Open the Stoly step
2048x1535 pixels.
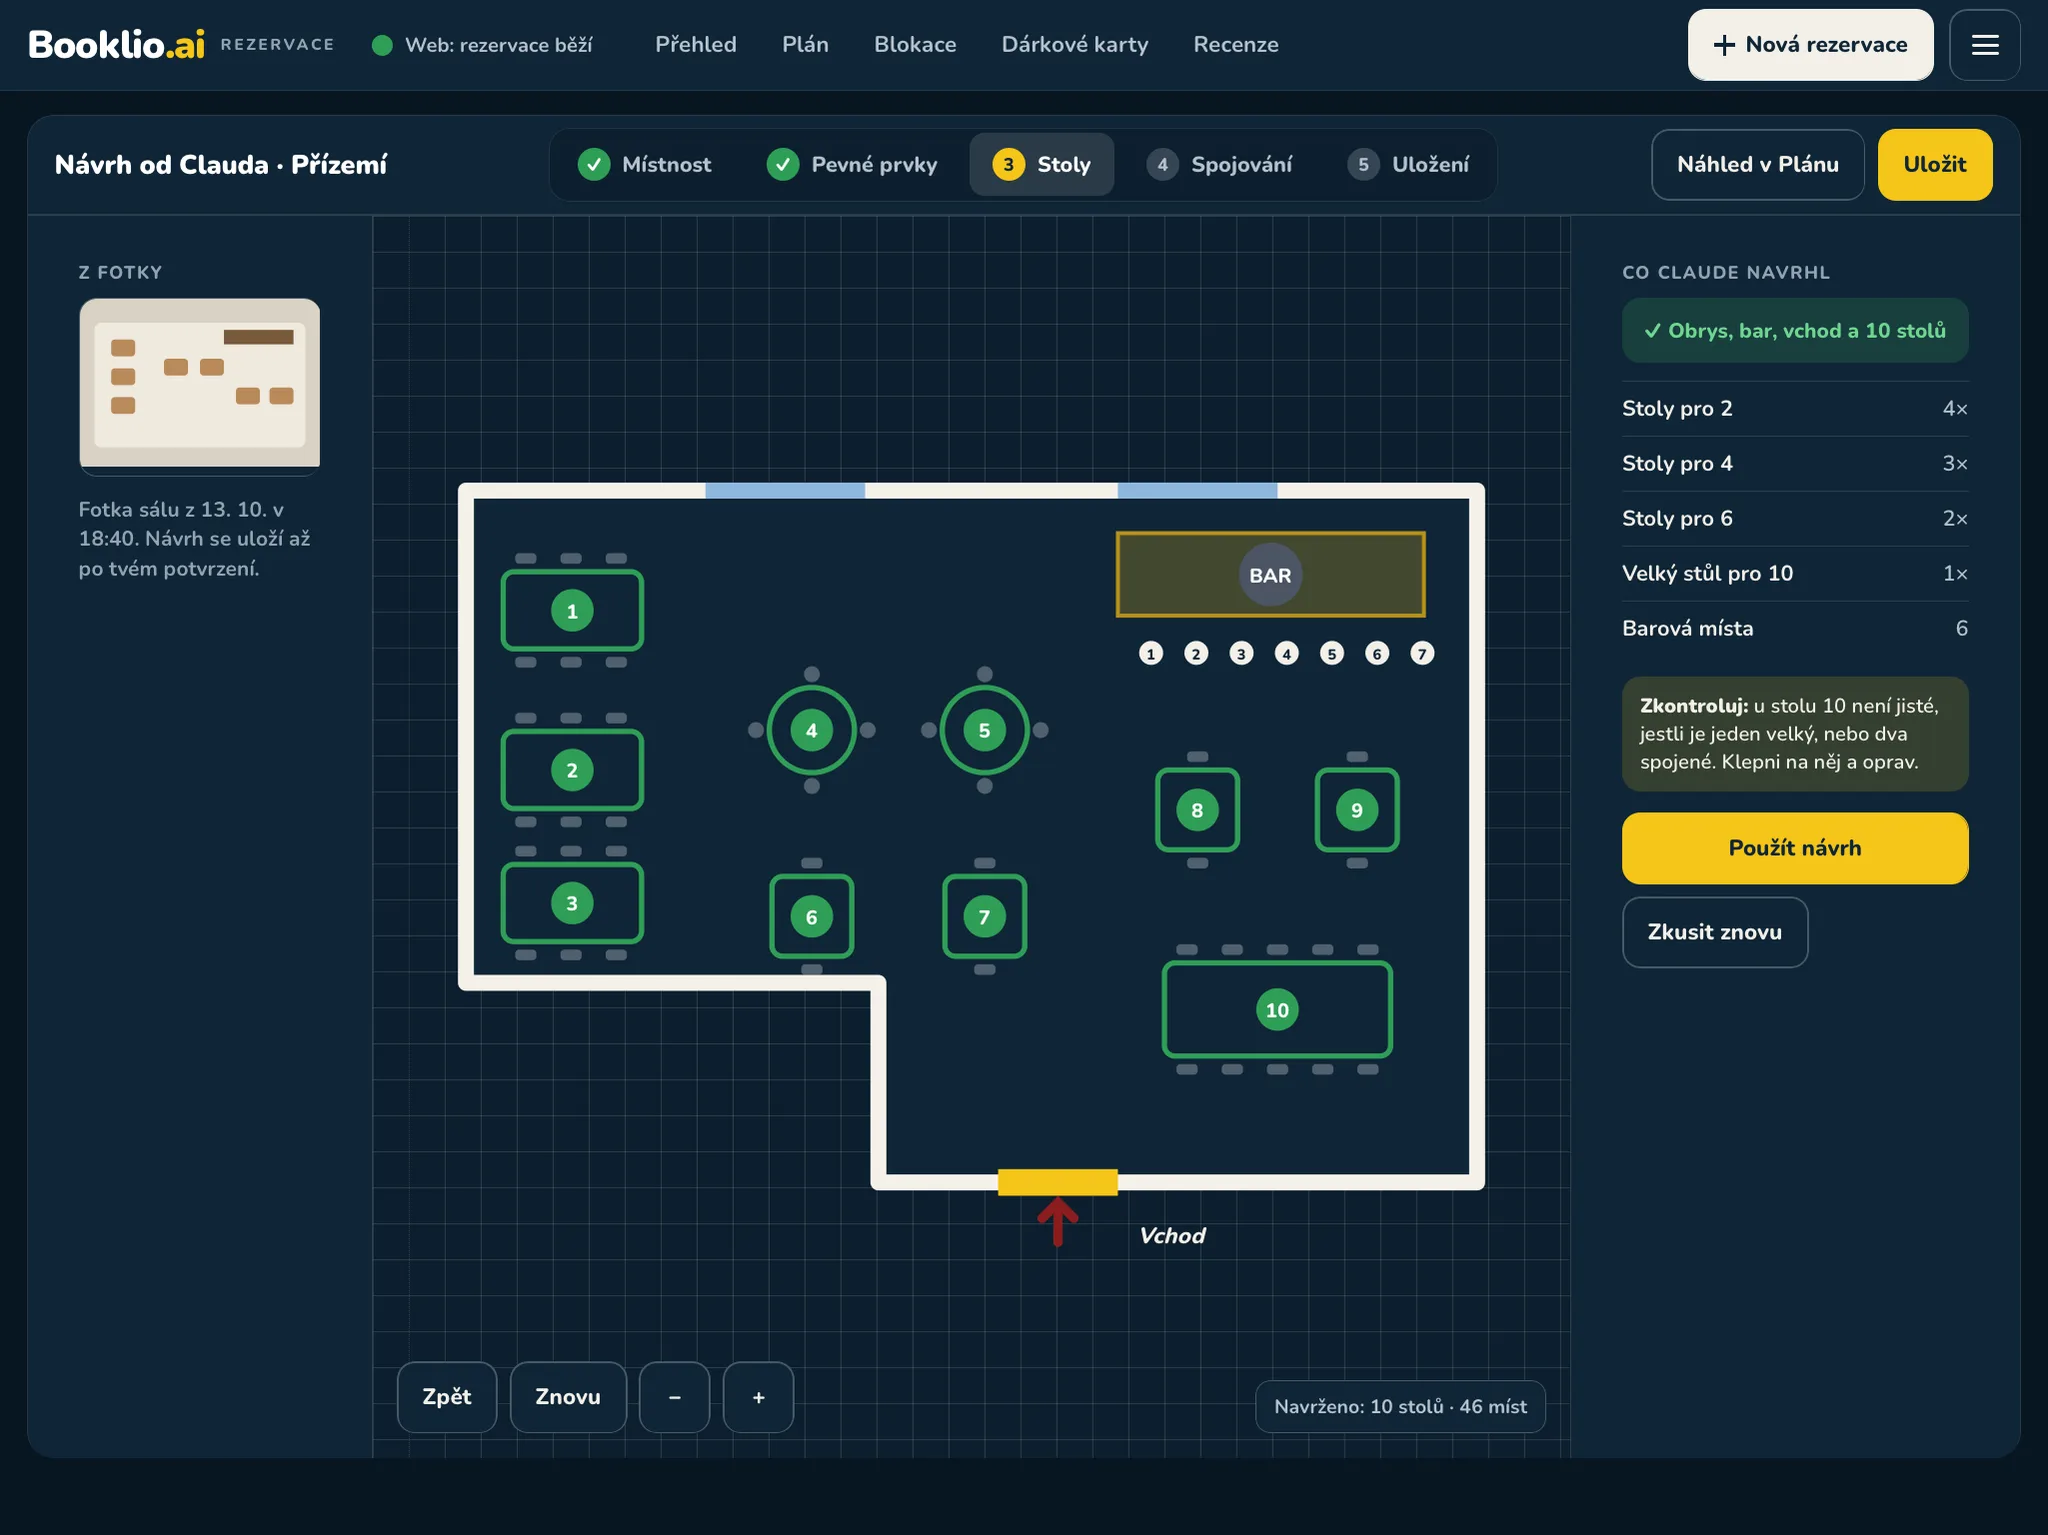point(1042,165)
